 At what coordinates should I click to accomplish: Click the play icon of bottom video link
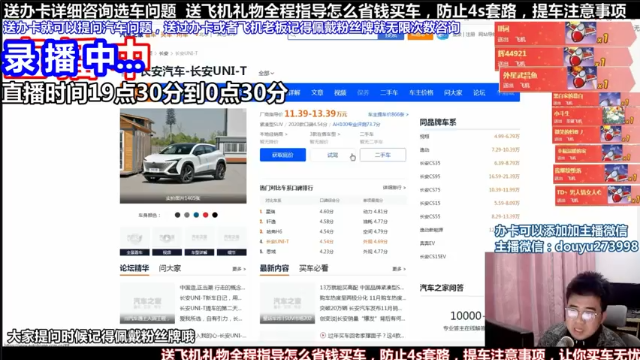[323, 336]
